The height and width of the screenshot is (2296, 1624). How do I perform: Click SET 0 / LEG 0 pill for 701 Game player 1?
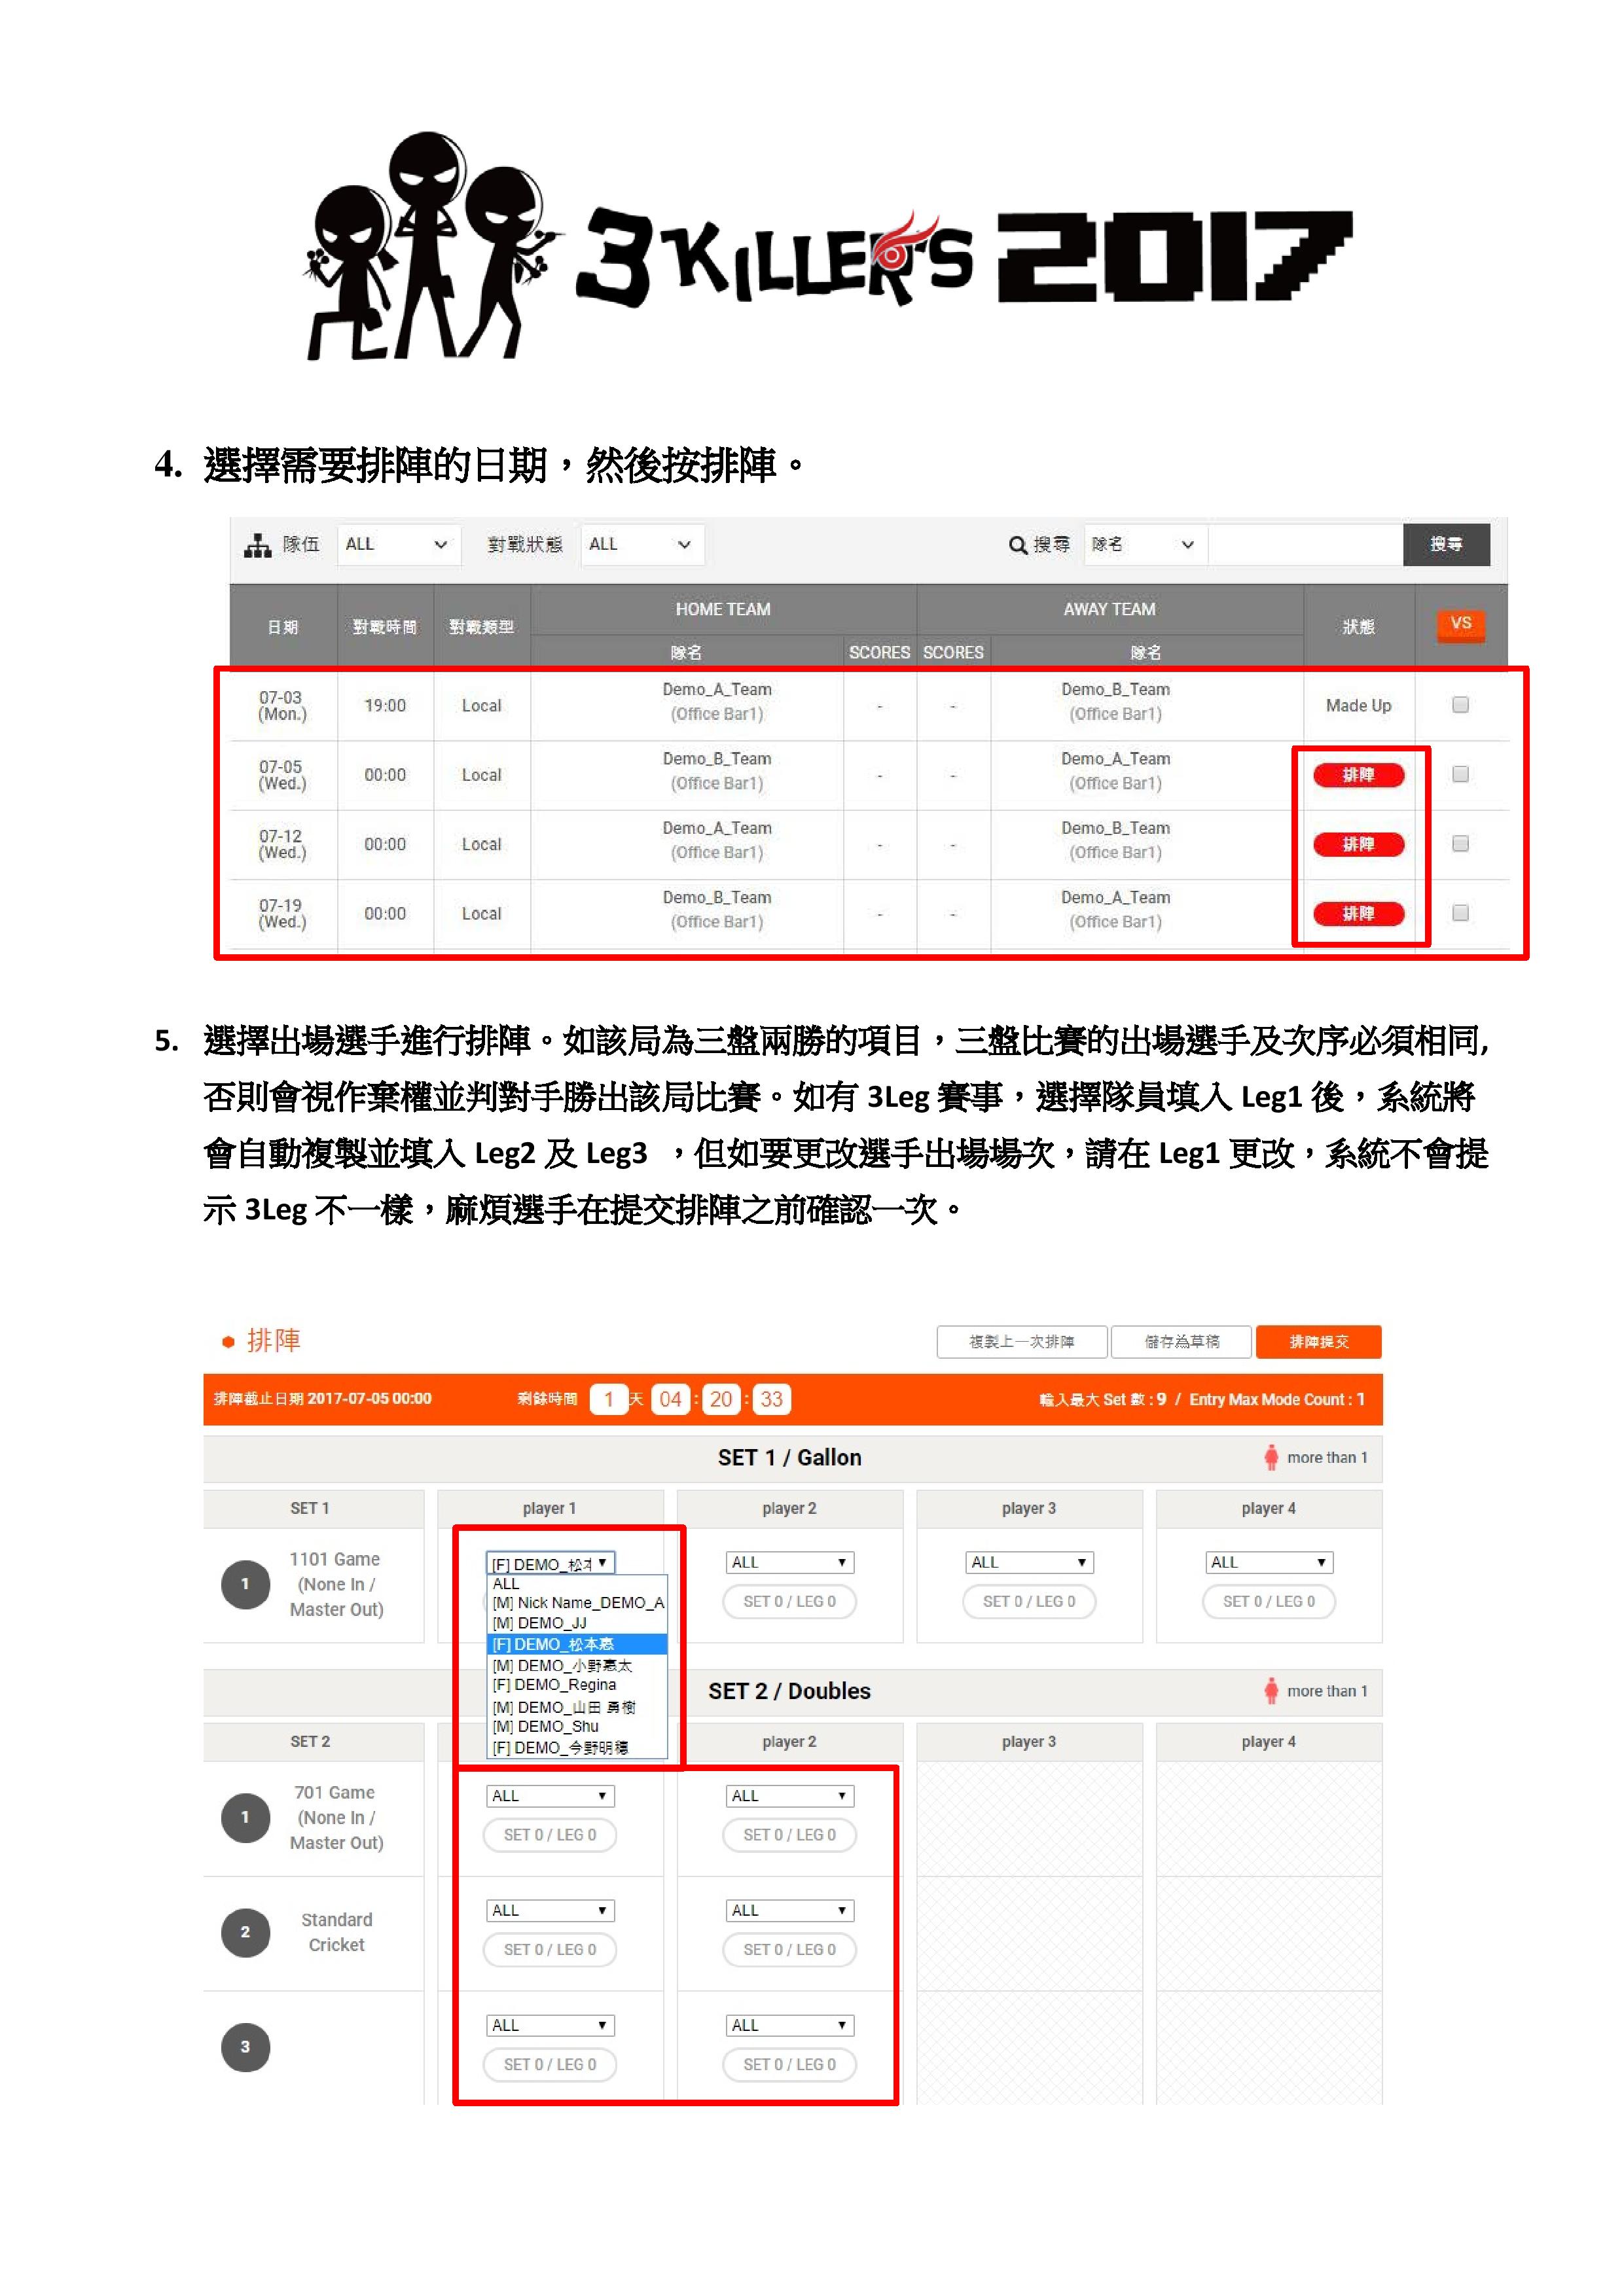(x=550, y=1835)
